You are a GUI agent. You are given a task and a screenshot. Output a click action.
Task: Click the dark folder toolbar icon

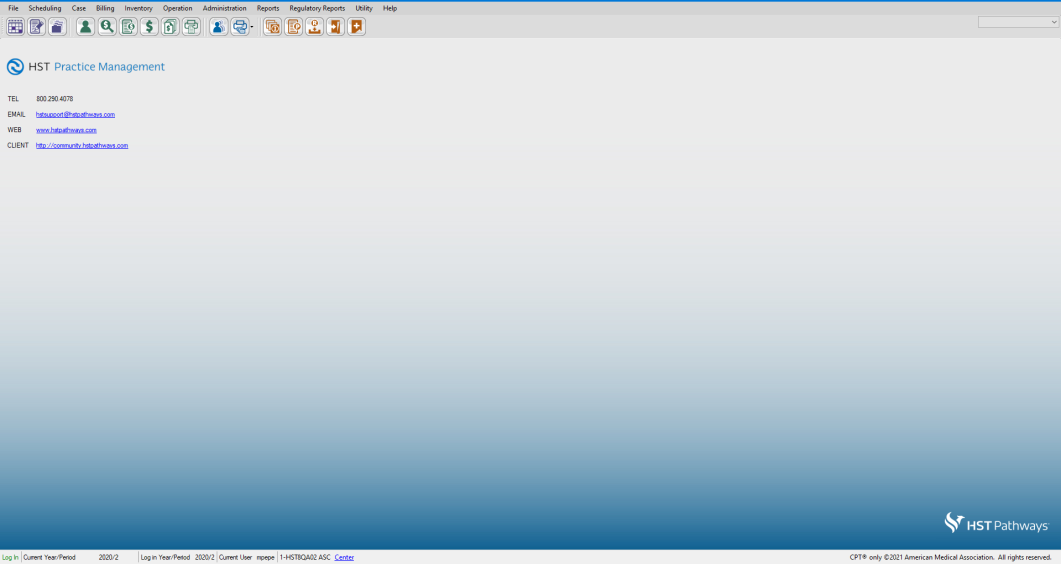click(58, 27)
